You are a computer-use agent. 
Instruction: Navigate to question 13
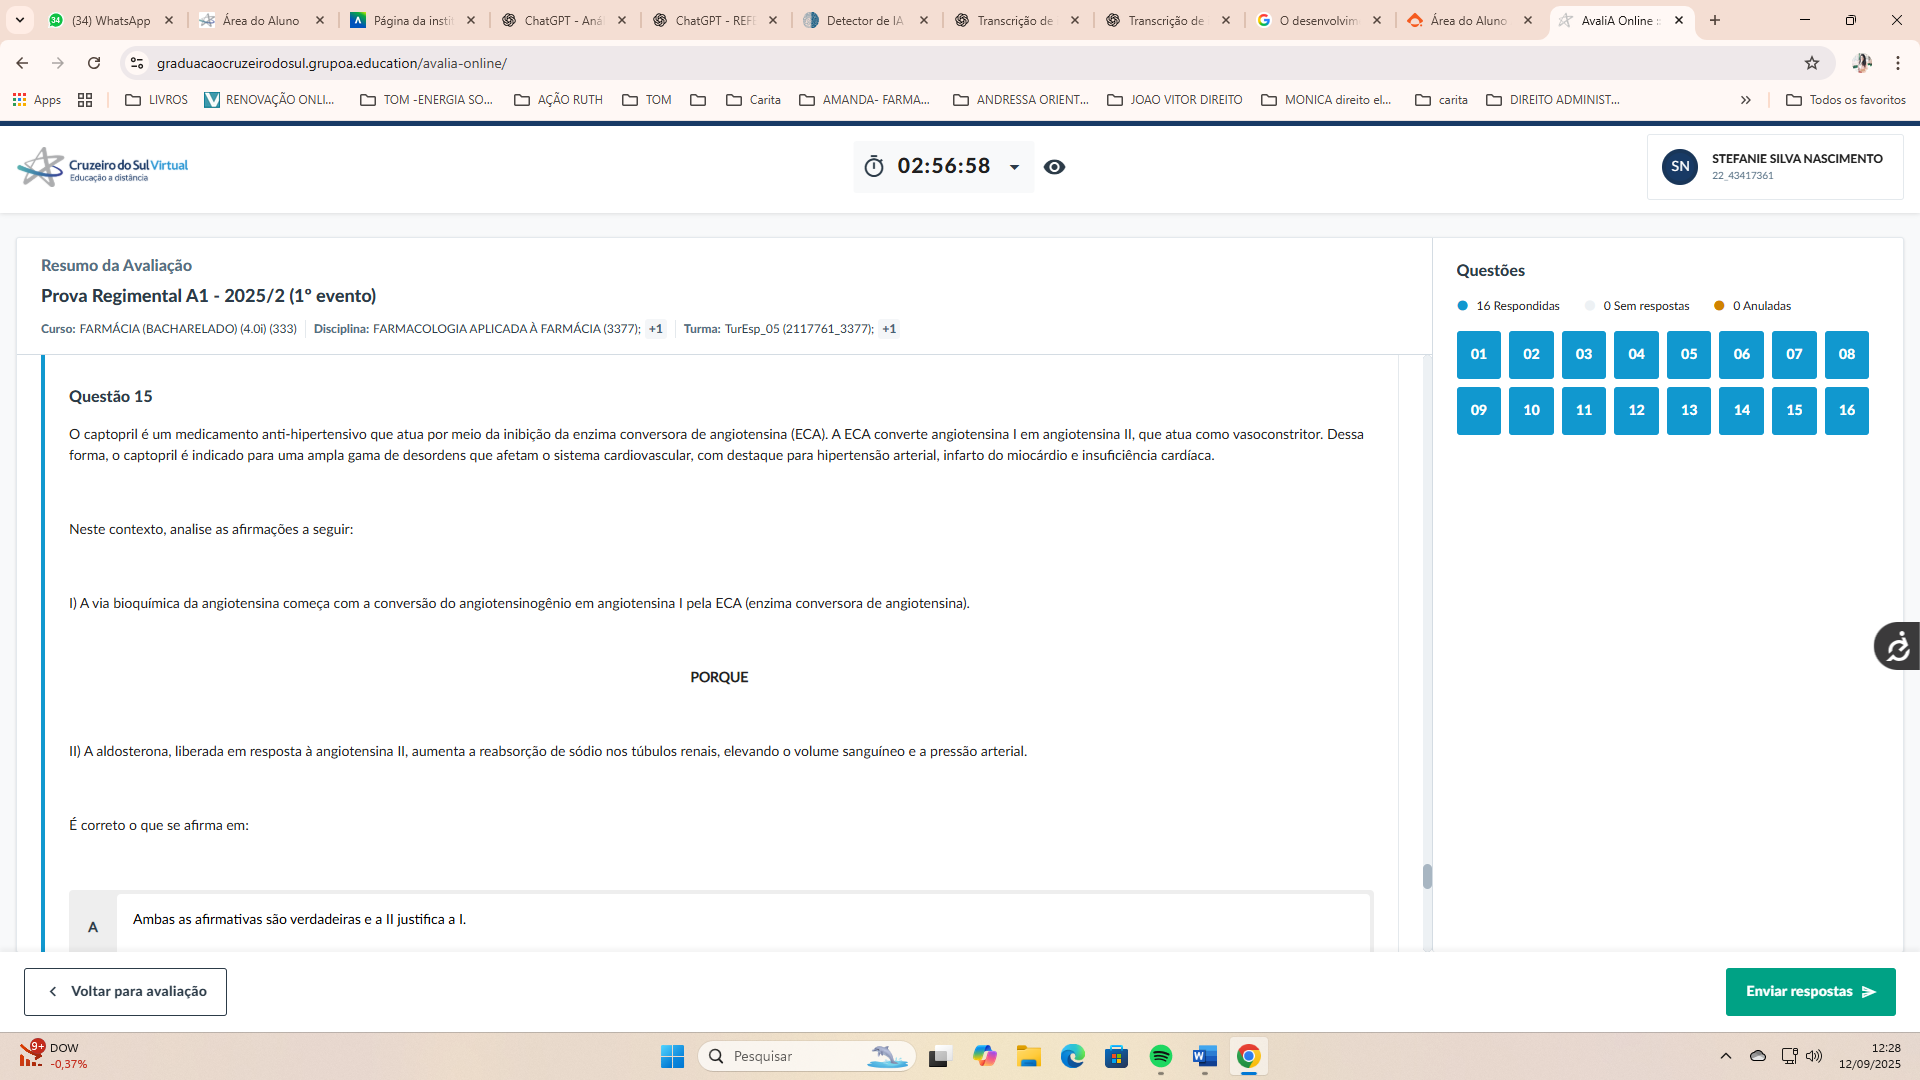[1689, 411]
